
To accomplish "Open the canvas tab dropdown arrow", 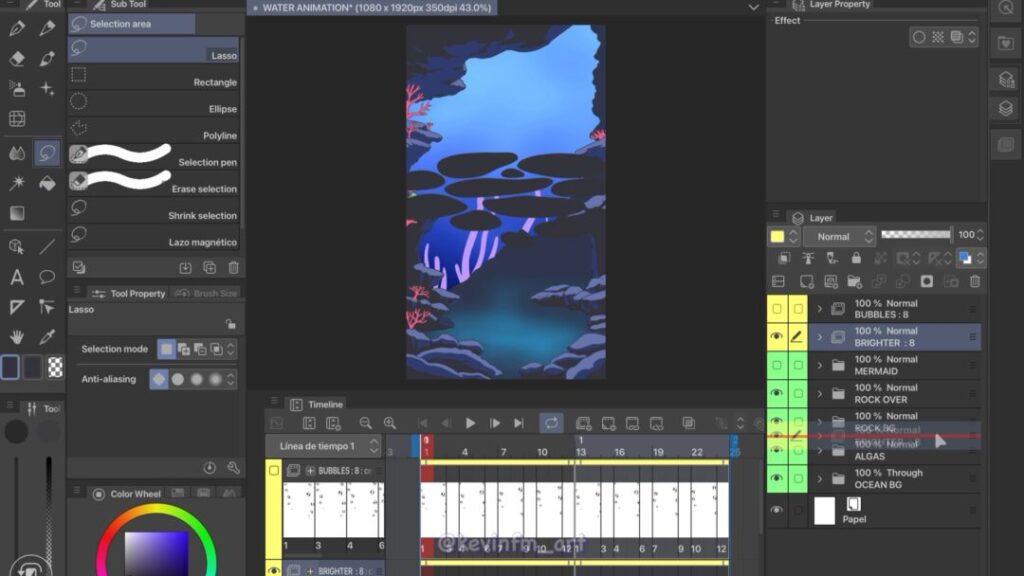I will click(753, 8).
